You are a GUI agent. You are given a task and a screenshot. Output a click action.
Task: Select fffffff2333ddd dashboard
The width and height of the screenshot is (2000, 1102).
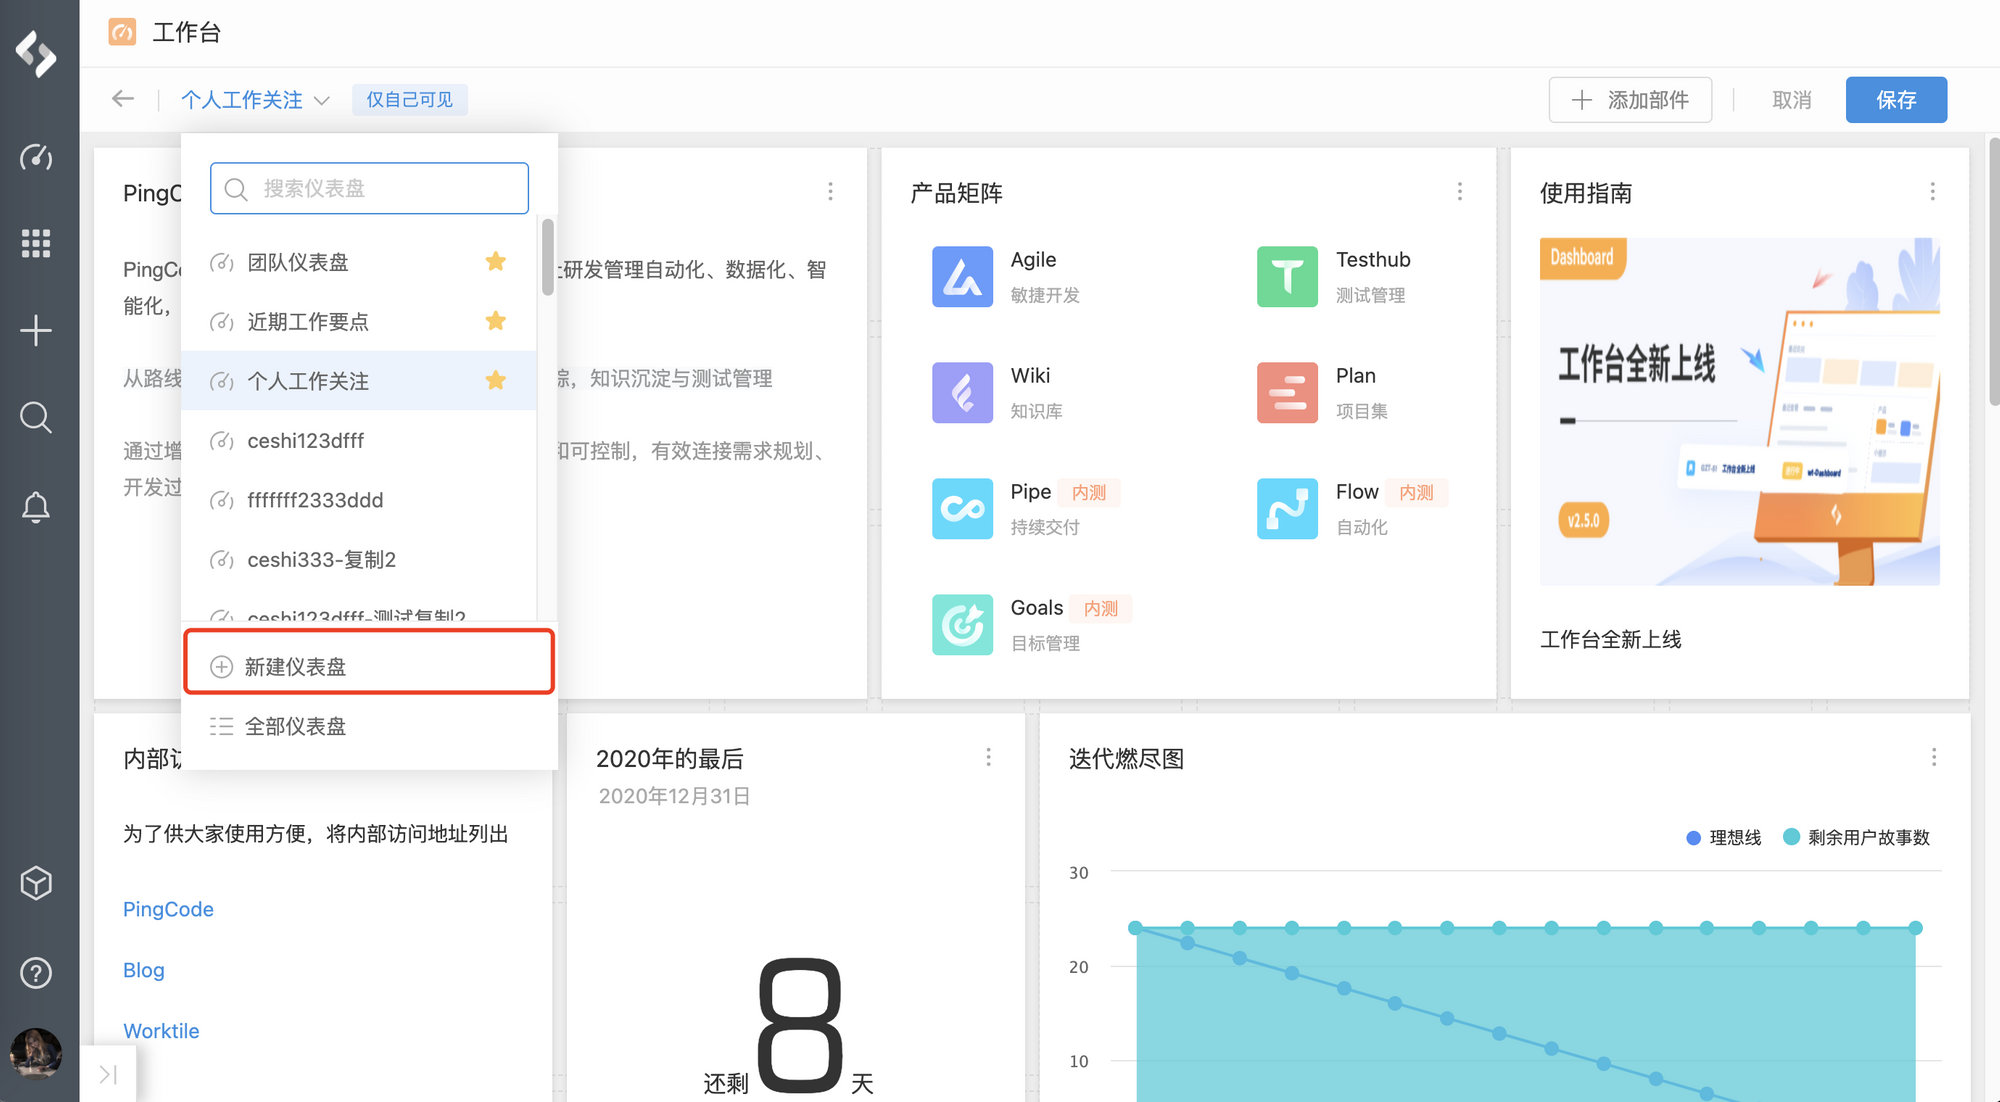pyautogui.click(x=359, y=500)
